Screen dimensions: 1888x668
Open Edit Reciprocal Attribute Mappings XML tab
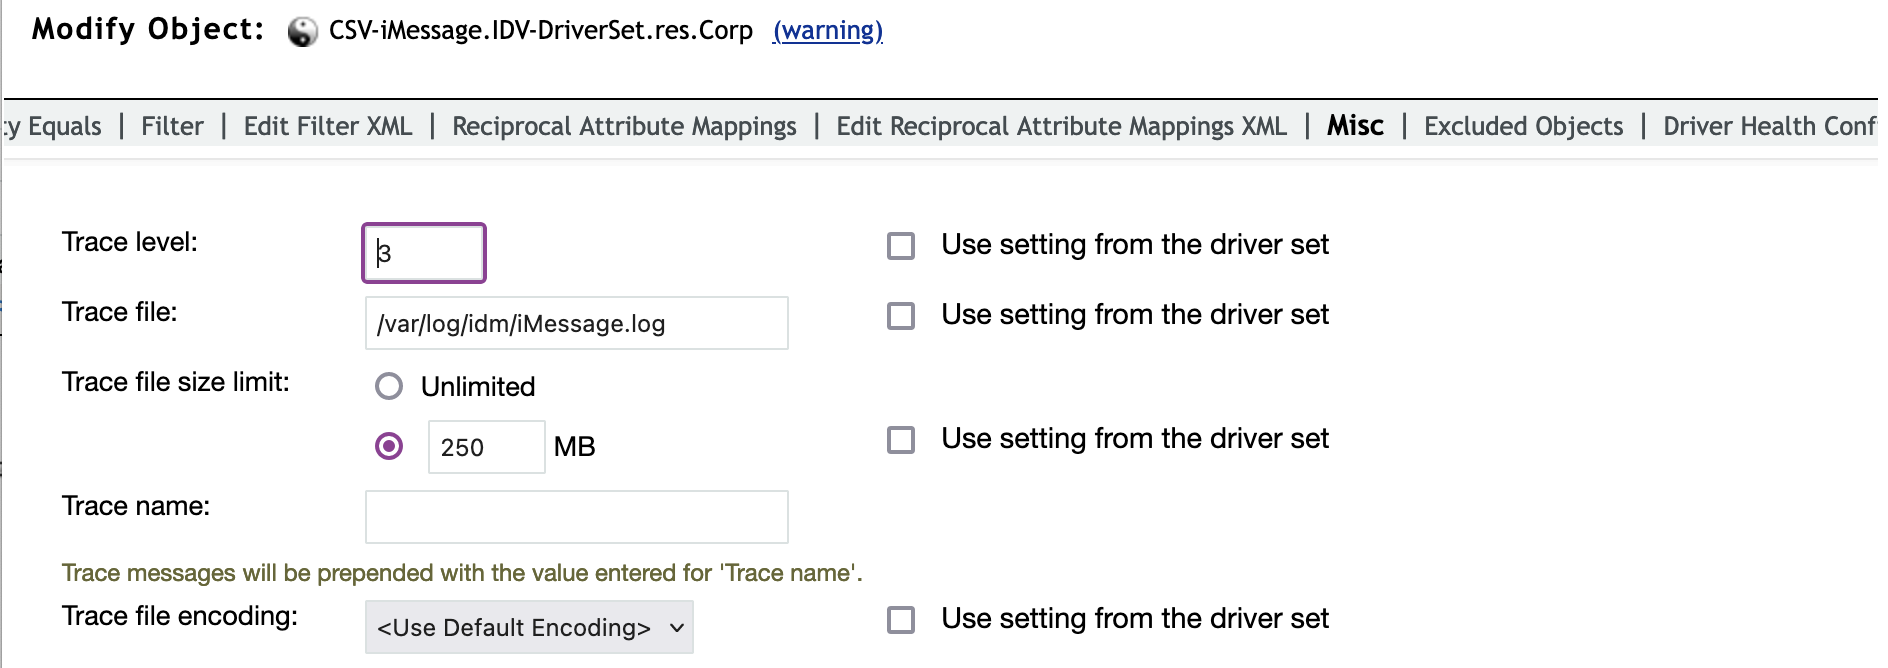pos(1061,126)
